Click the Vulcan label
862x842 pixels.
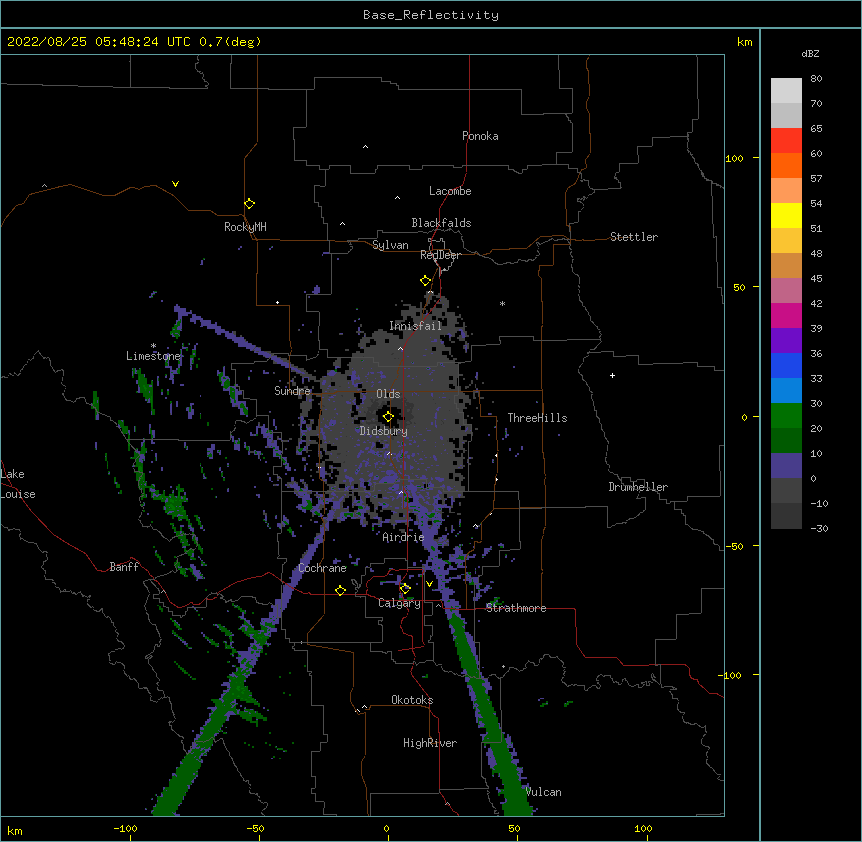tap(544, 792)
